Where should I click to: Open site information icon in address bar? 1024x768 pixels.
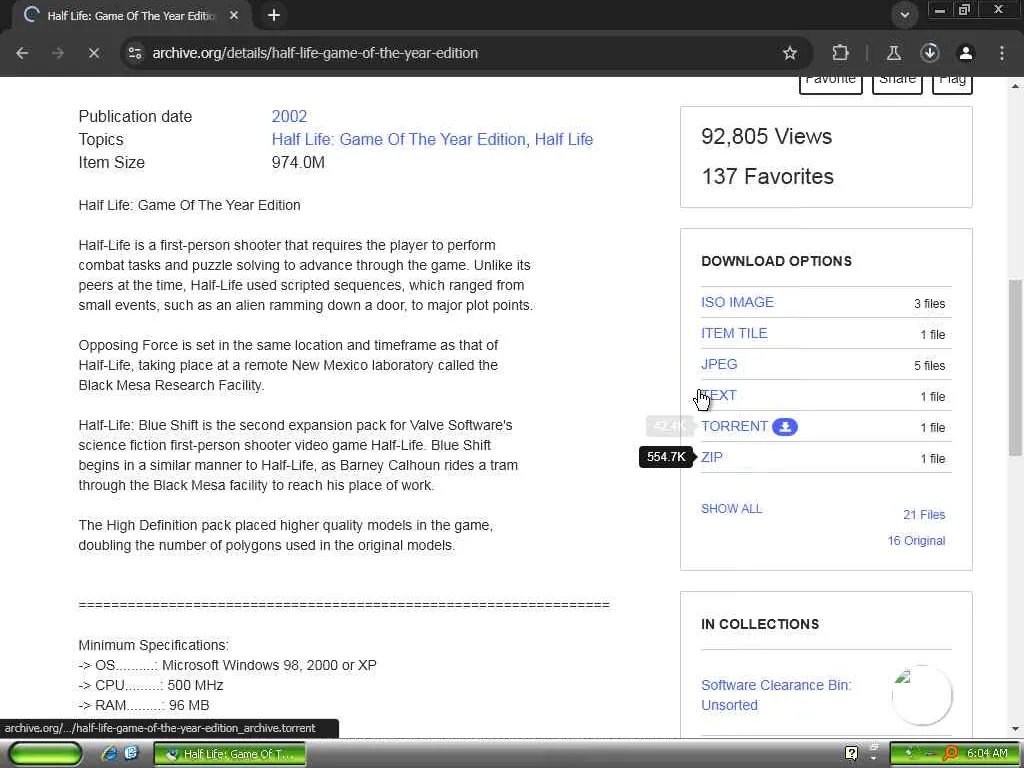coord(135,53)
